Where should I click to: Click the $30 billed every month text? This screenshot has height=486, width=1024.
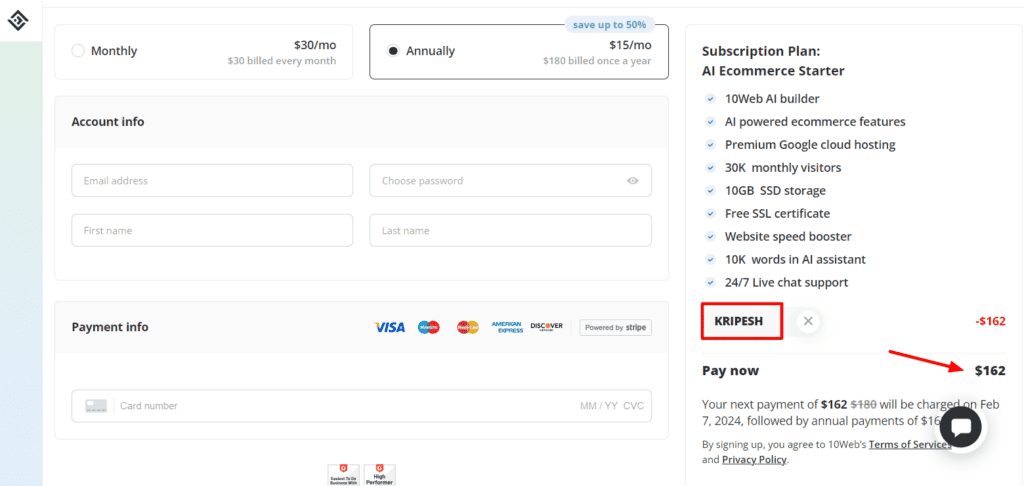click(282, 61)
